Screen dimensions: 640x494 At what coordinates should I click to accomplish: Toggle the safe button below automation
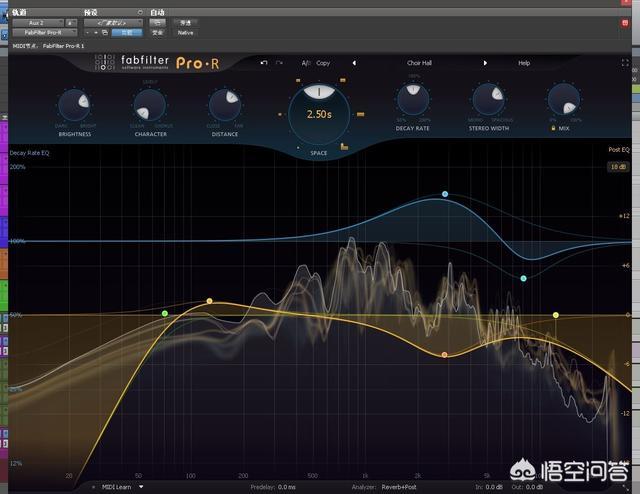coord(158,33)
